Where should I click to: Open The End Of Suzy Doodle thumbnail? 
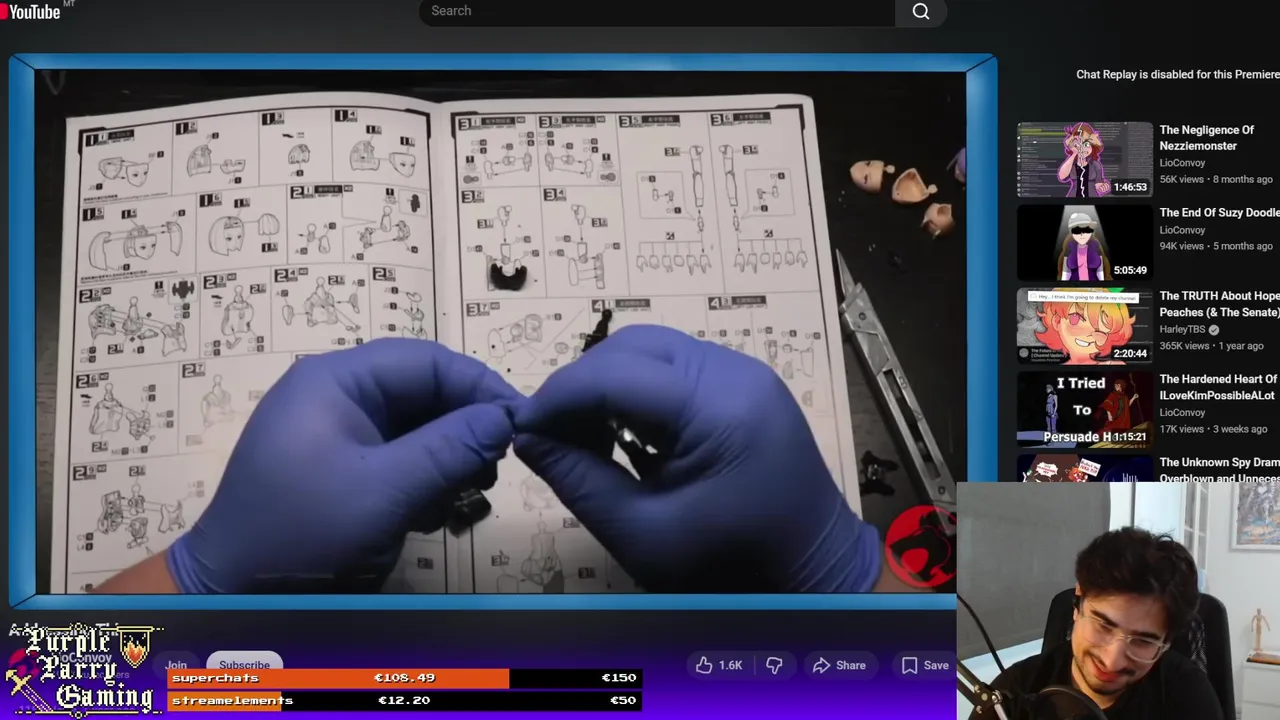(x=1084, y=243)
